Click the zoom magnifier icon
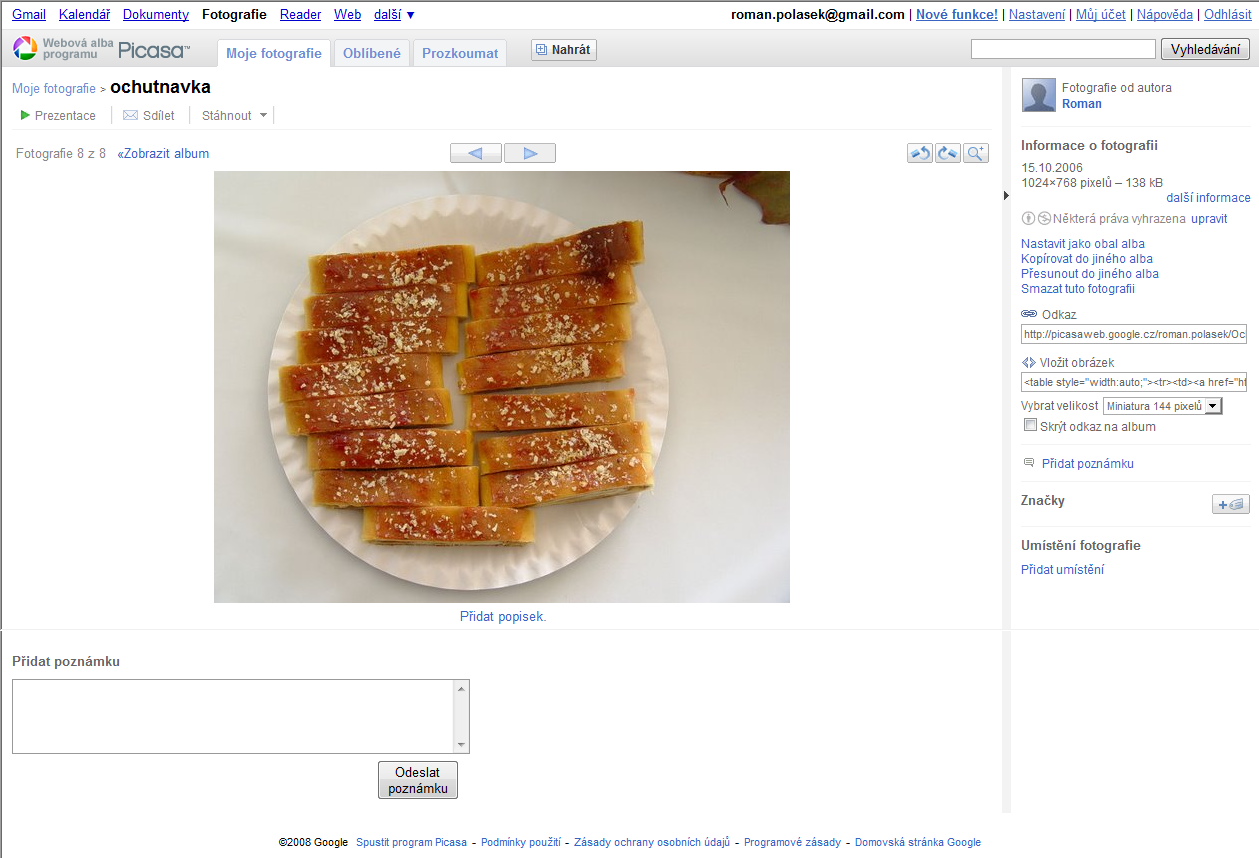The height and width of the screenshot is (858, 1259). (976, 153)
